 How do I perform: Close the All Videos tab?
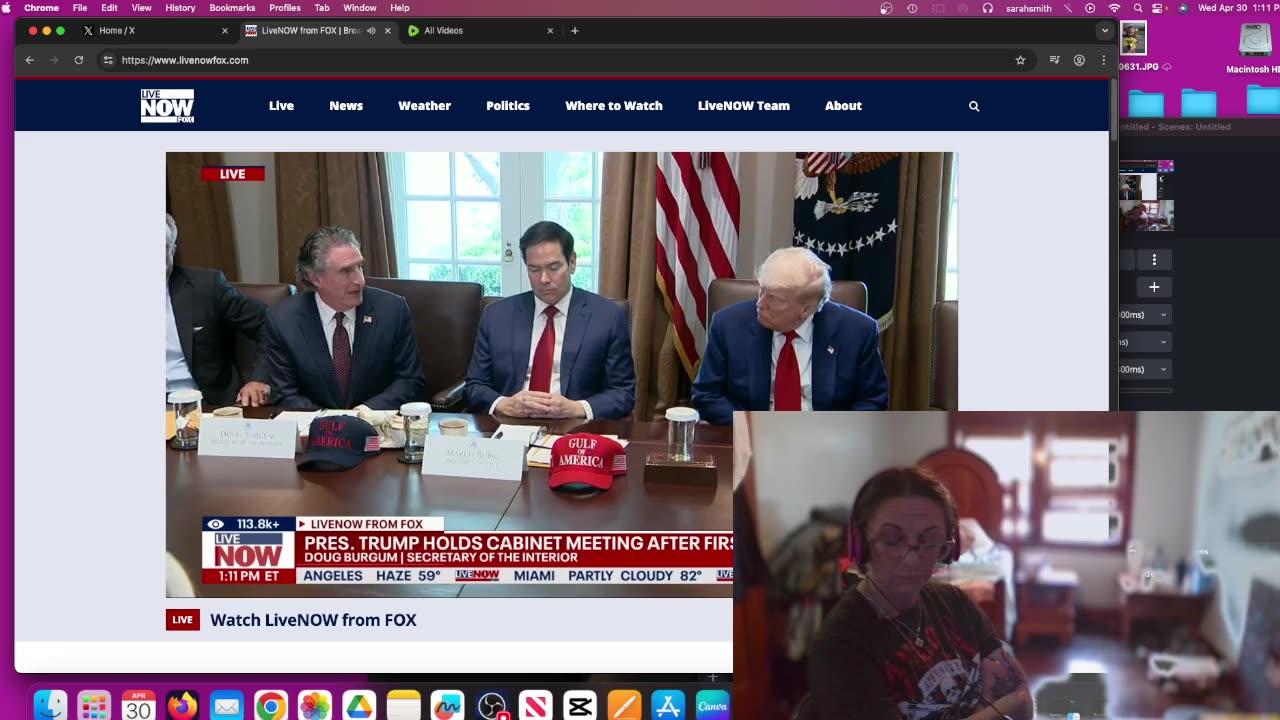(x=550, y=31)
